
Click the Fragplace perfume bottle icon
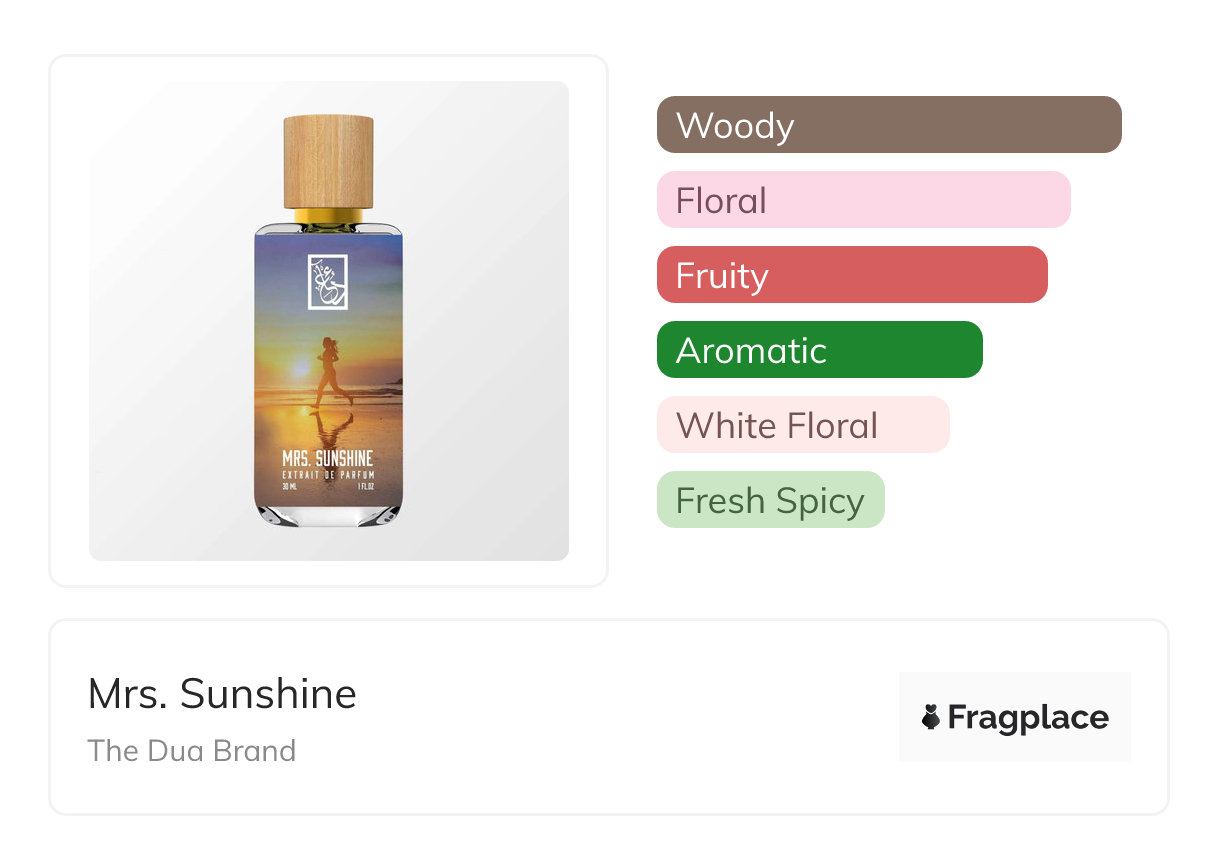(x=931, y=718)
